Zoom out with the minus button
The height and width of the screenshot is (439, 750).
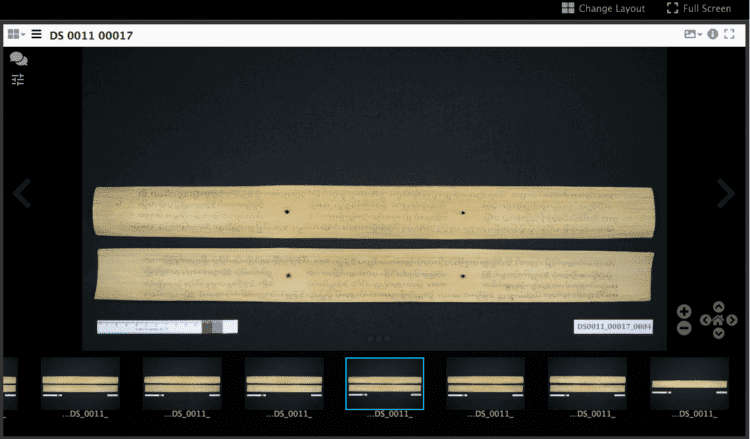coord(684,328)
